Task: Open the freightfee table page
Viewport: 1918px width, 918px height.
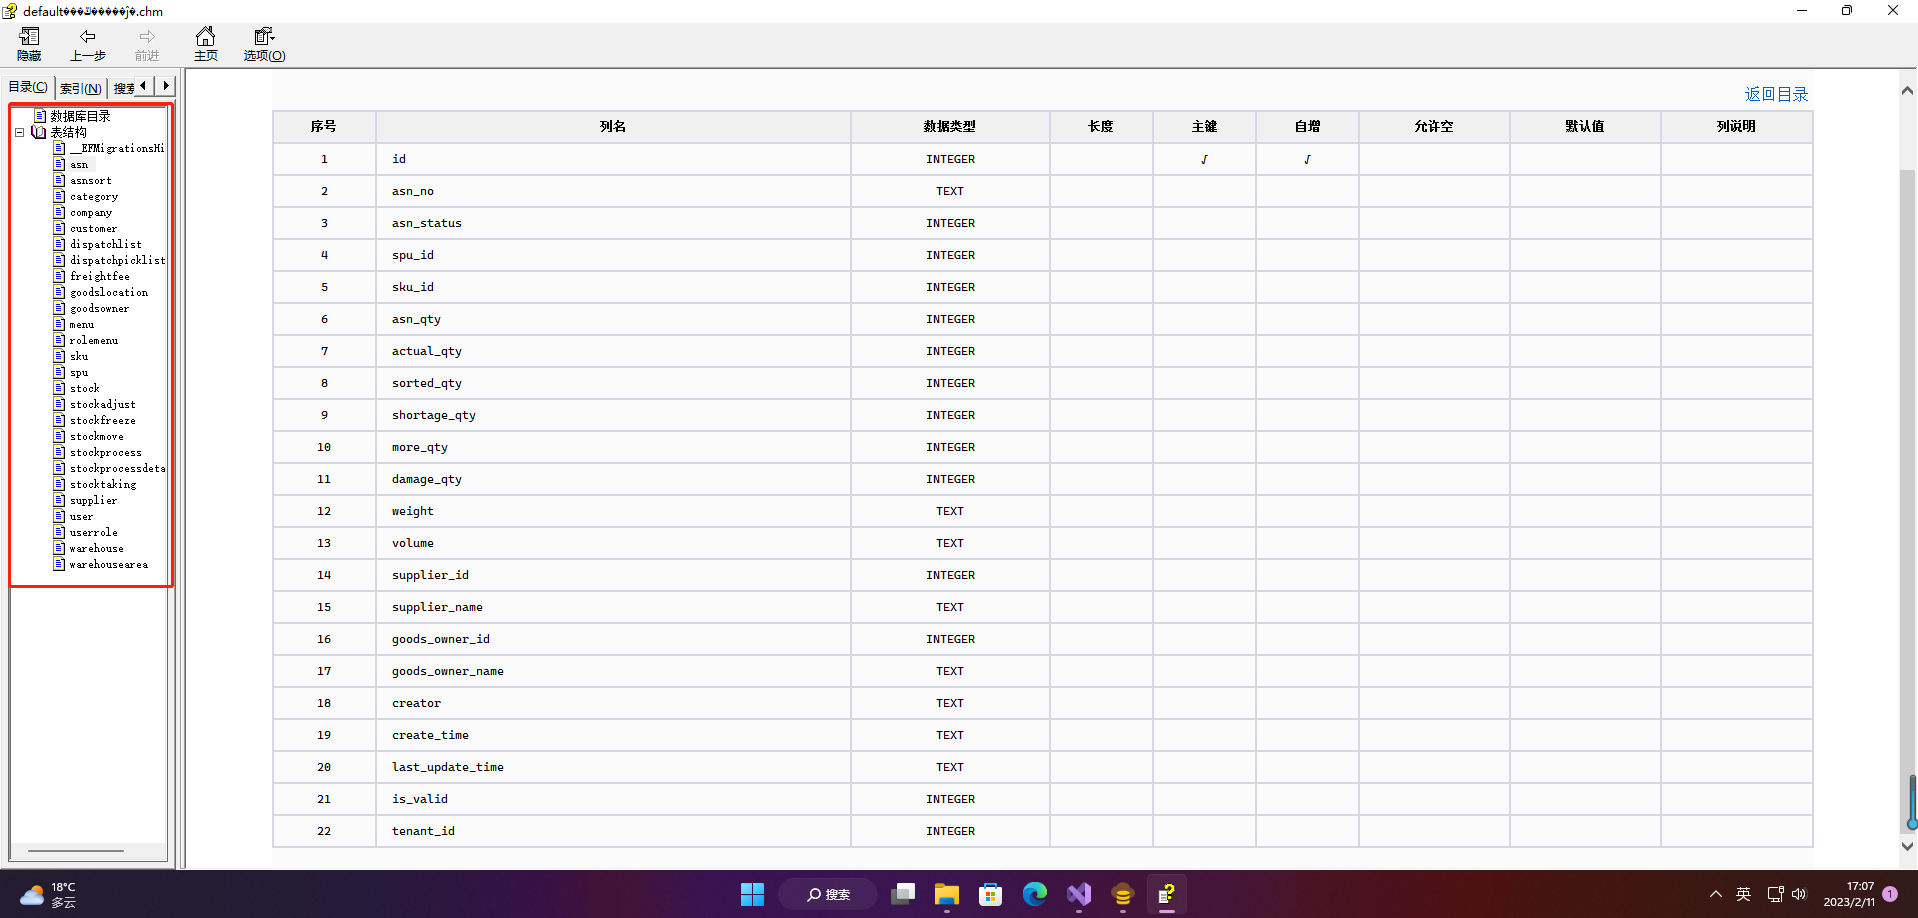Action: click(x=100, y=276)
